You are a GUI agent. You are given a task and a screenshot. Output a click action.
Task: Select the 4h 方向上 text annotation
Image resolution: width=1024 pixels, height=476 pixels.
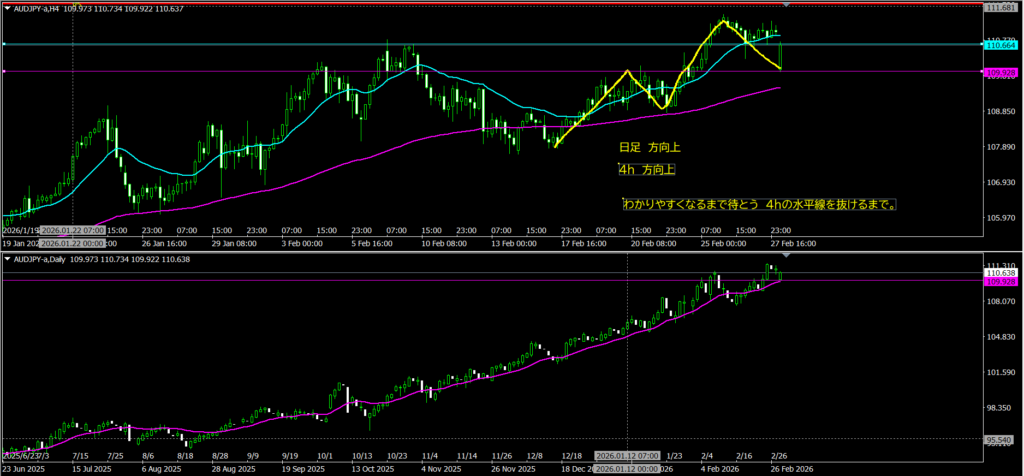pos(646,169)
